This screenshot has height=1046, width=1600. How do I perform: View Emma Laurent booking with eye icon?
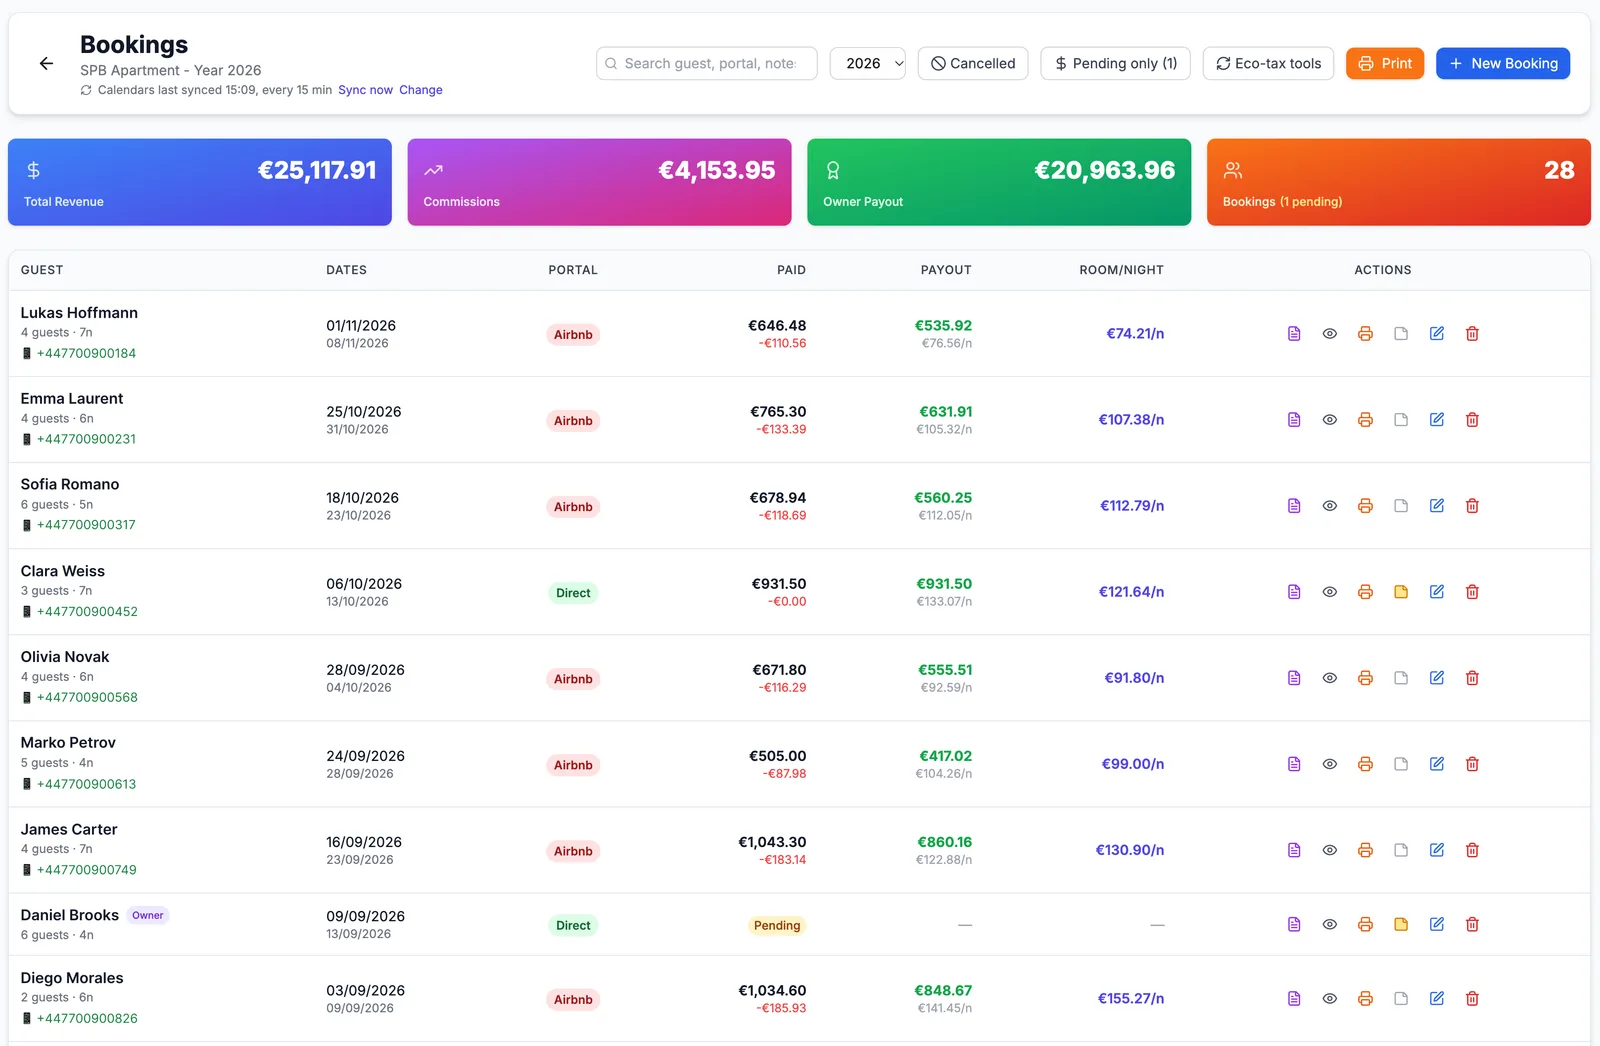pyautogui.click(x=1330, y=420)
